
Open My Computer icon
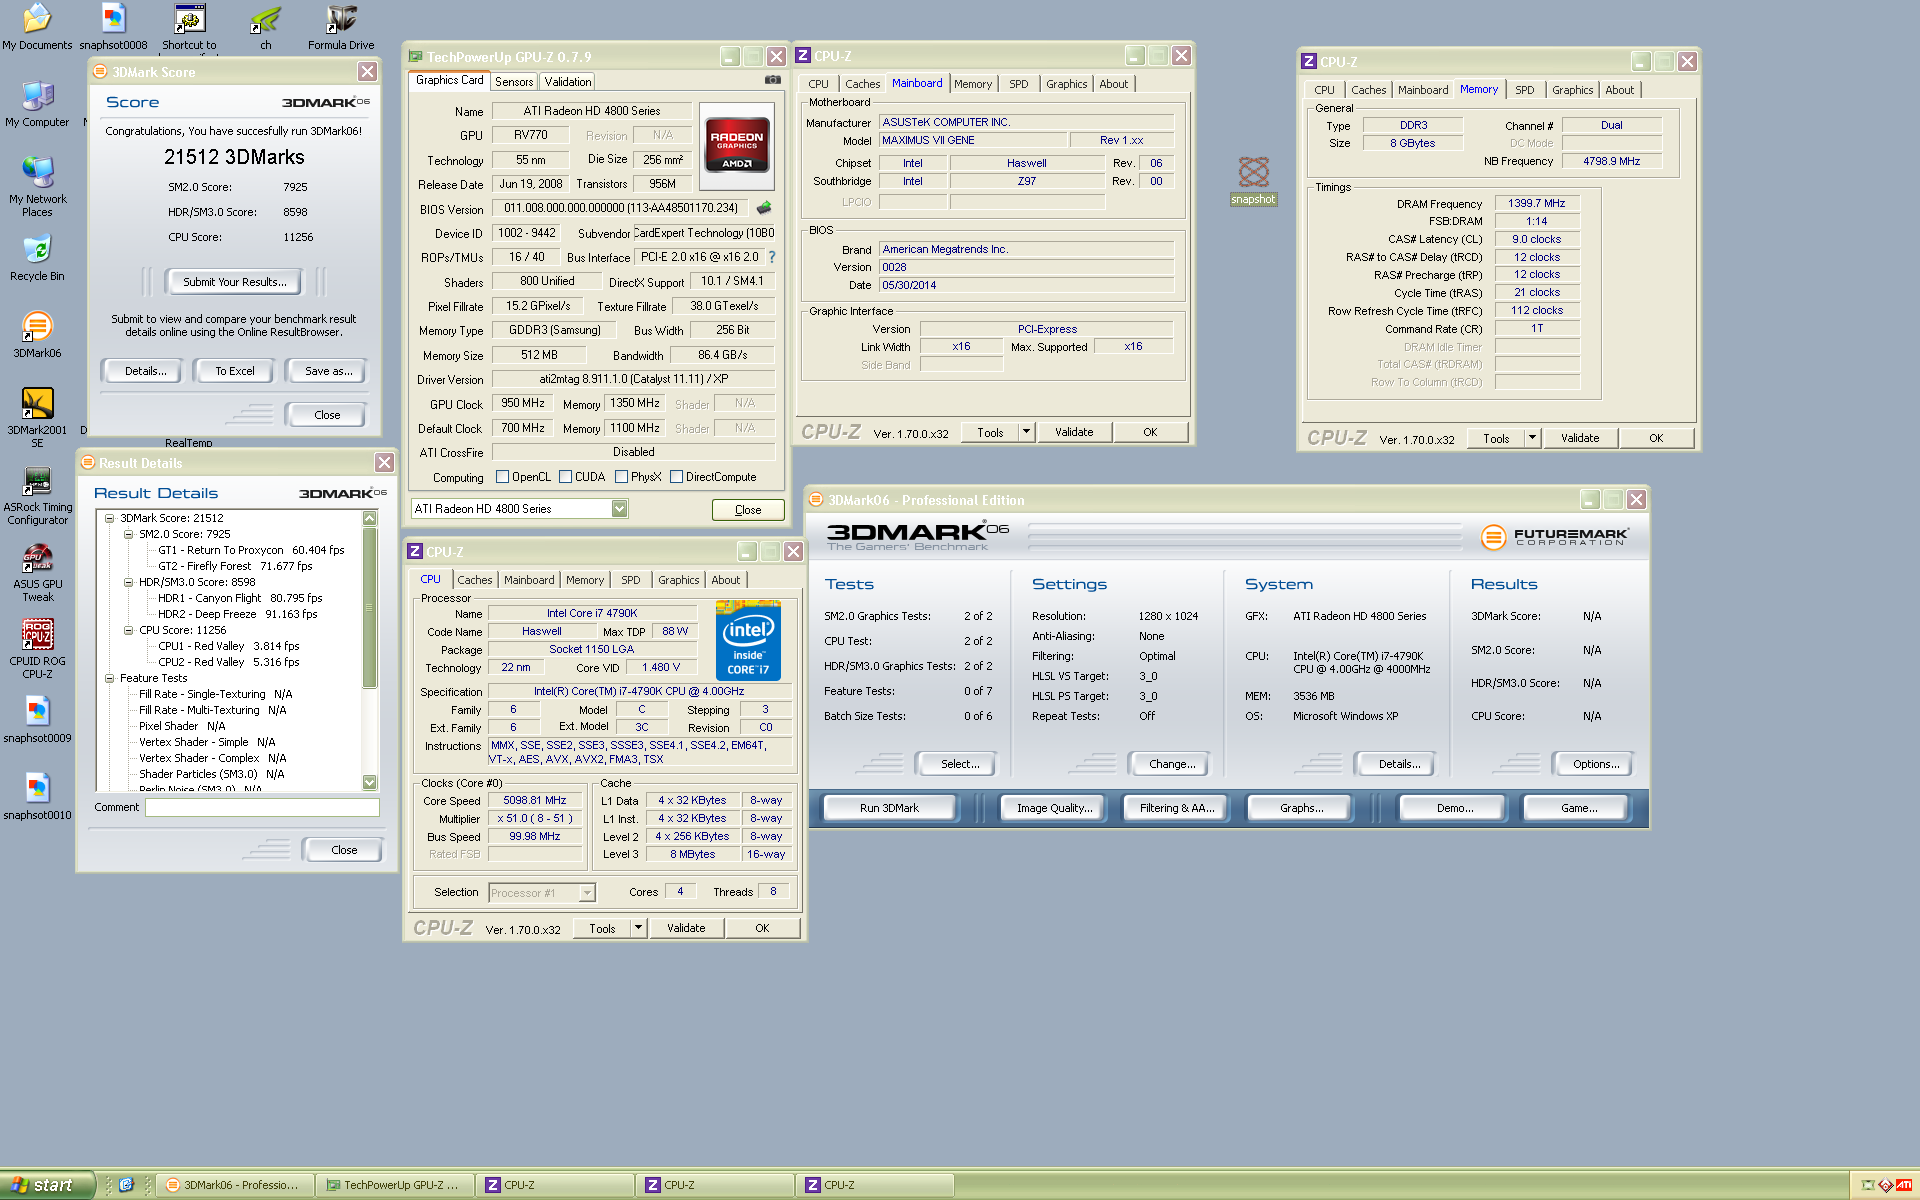(x=37, y=104)
